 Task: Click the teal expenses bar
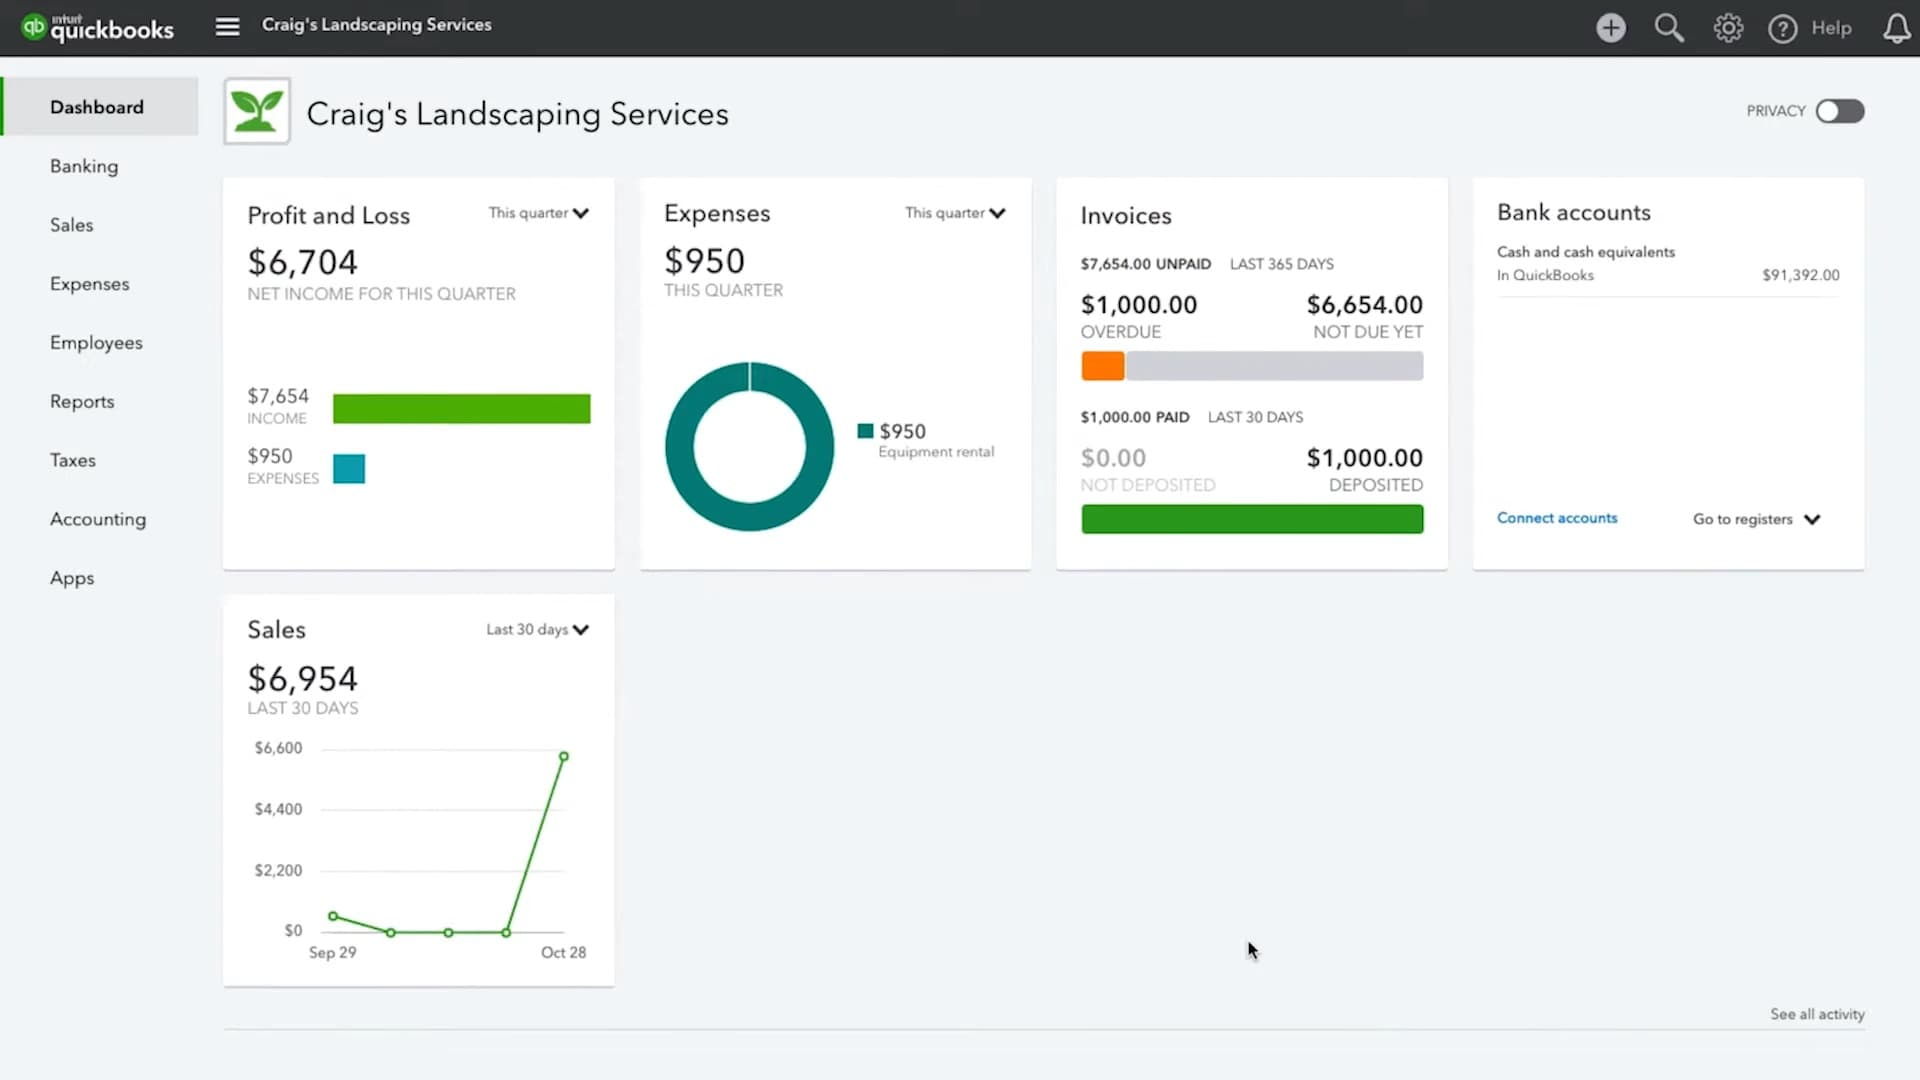[x=349, y=469]
